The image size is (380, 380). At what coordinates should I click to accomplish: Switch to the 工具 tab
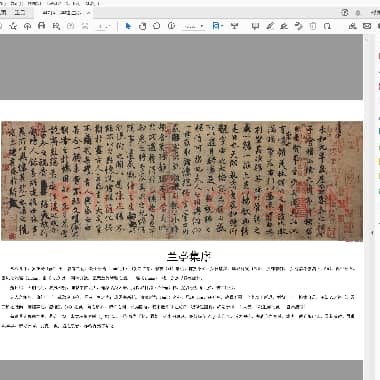(x=19, y=13)
